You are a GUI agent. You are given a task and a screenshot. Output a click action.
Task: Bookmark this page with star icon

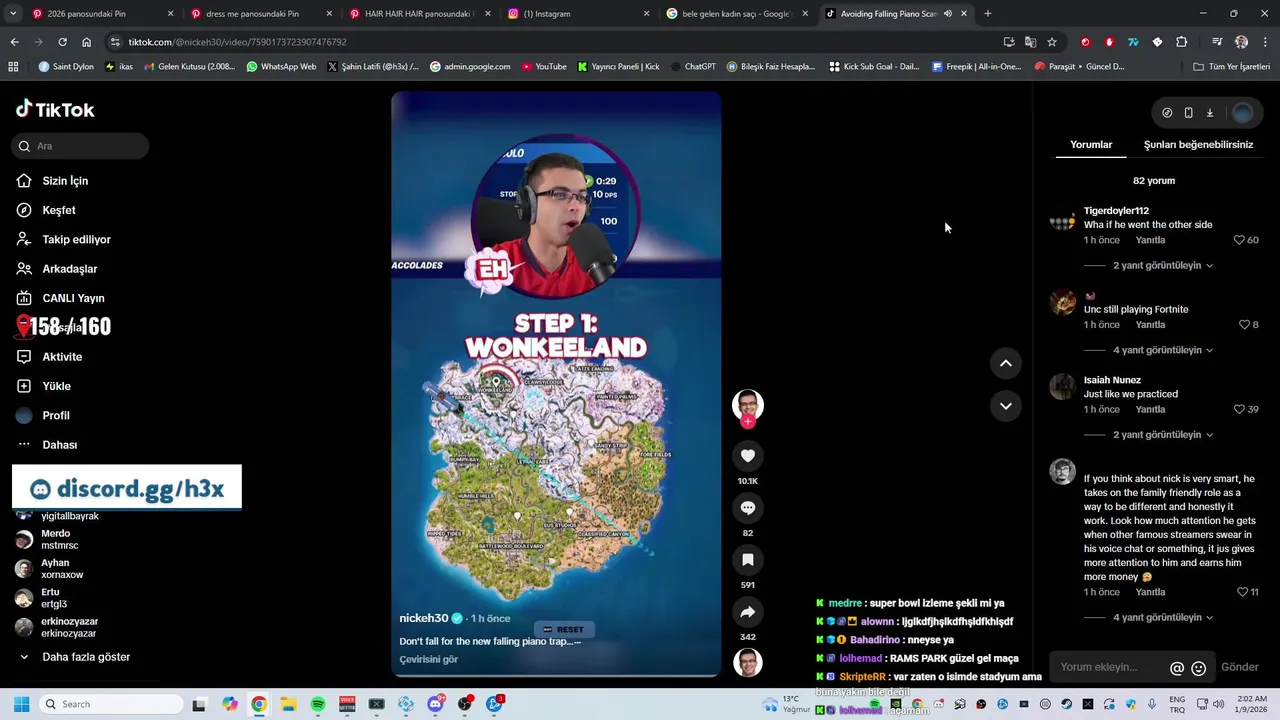1052,42
